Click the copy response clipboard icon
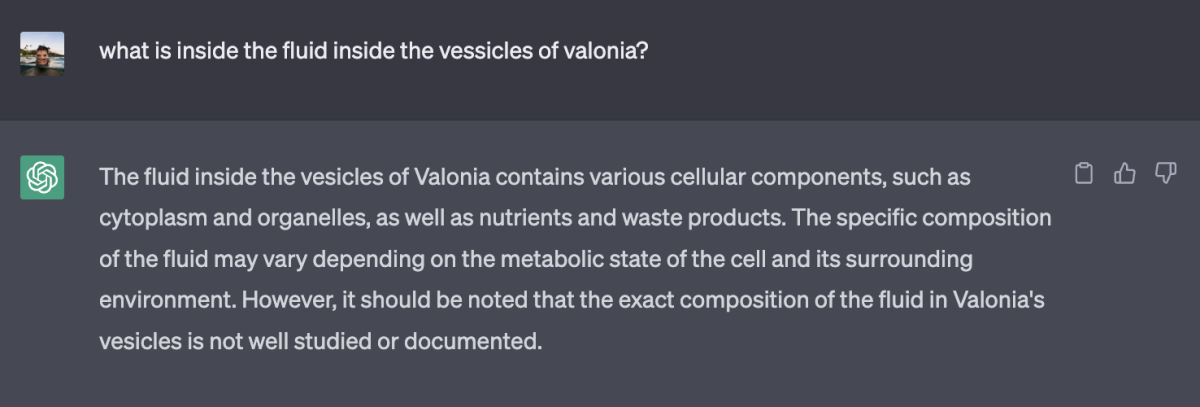The height and width of the screenshot is (407, 1200). tap(1083, 174)
